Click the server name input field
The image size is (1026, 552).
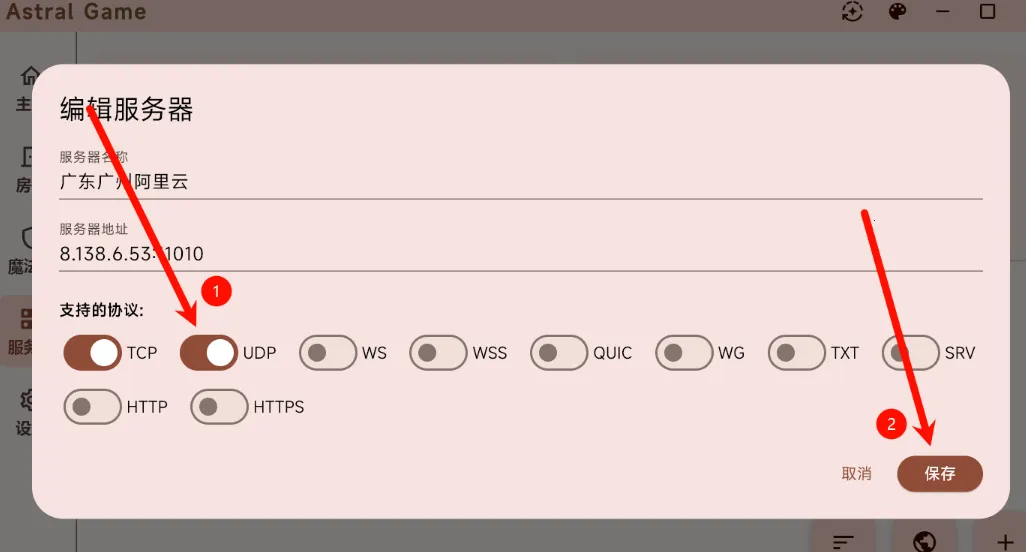520,182
